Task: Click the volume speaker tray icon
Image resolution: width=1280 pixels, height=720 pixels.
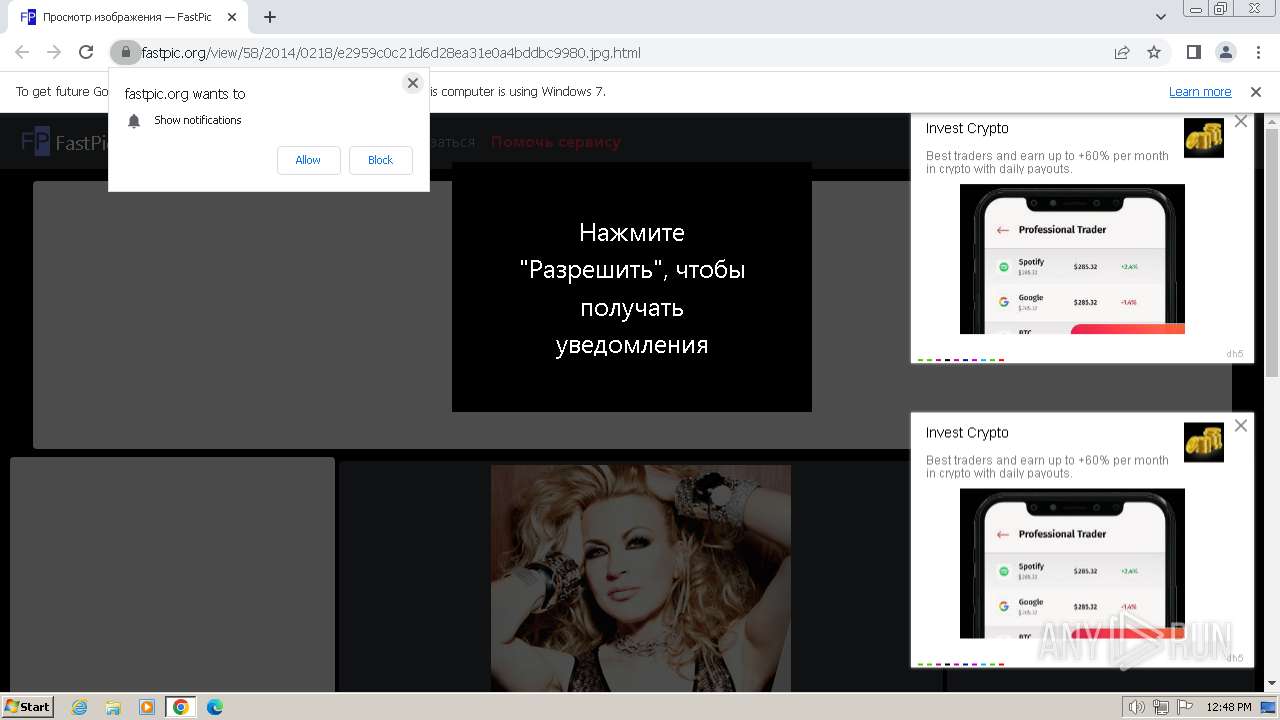Action: [x=1137, y=707]
